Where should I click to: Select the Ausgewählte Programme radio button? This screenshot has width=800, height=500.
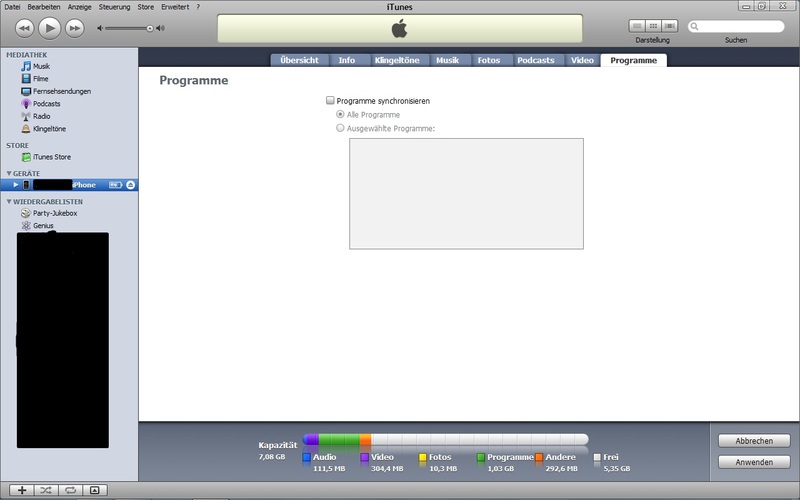(x=340, y=128)
